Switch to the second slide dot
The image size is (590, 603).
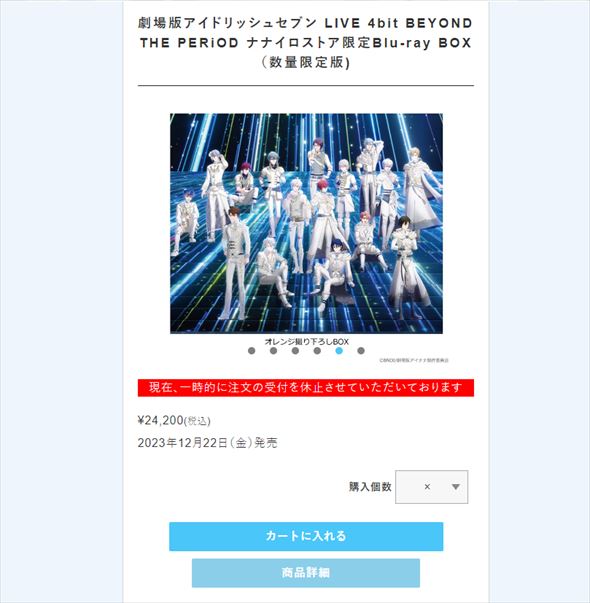coord(273,350)
